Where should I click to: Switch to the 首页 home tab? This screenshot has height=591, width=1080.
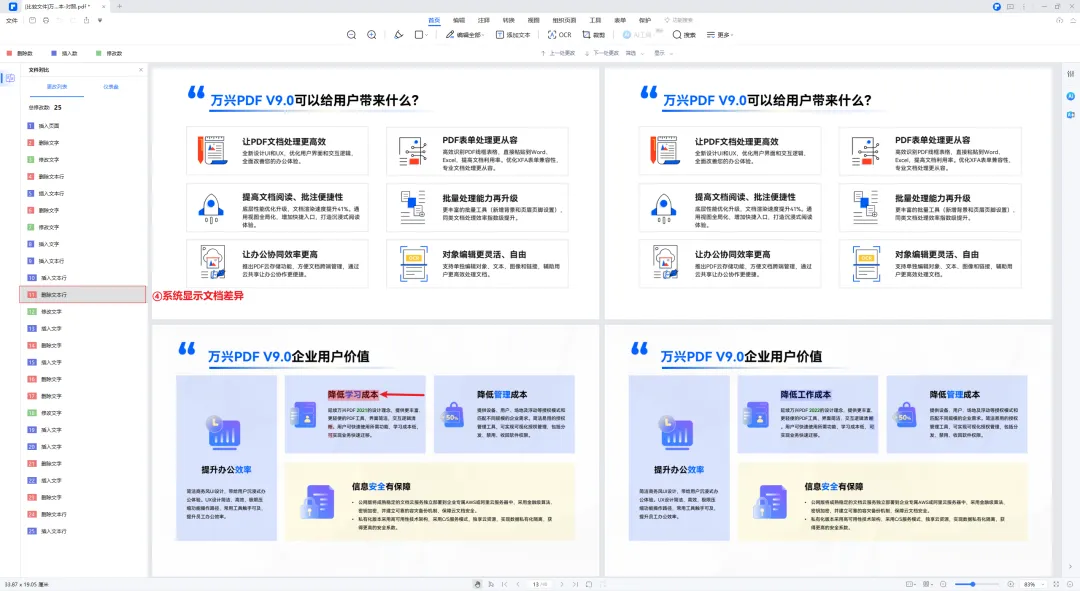coord(434,20)
